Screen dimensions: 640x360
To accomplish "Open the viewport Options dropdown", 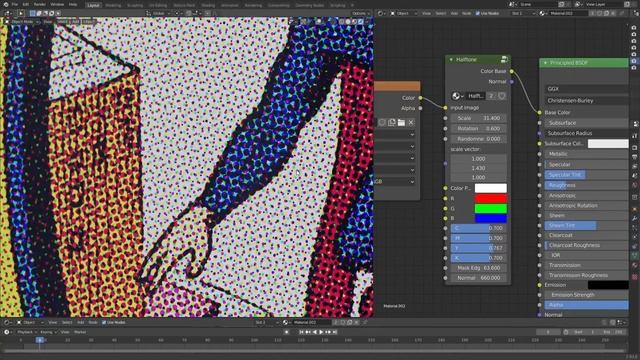I will pyautogui.click(x=360, y=13).
